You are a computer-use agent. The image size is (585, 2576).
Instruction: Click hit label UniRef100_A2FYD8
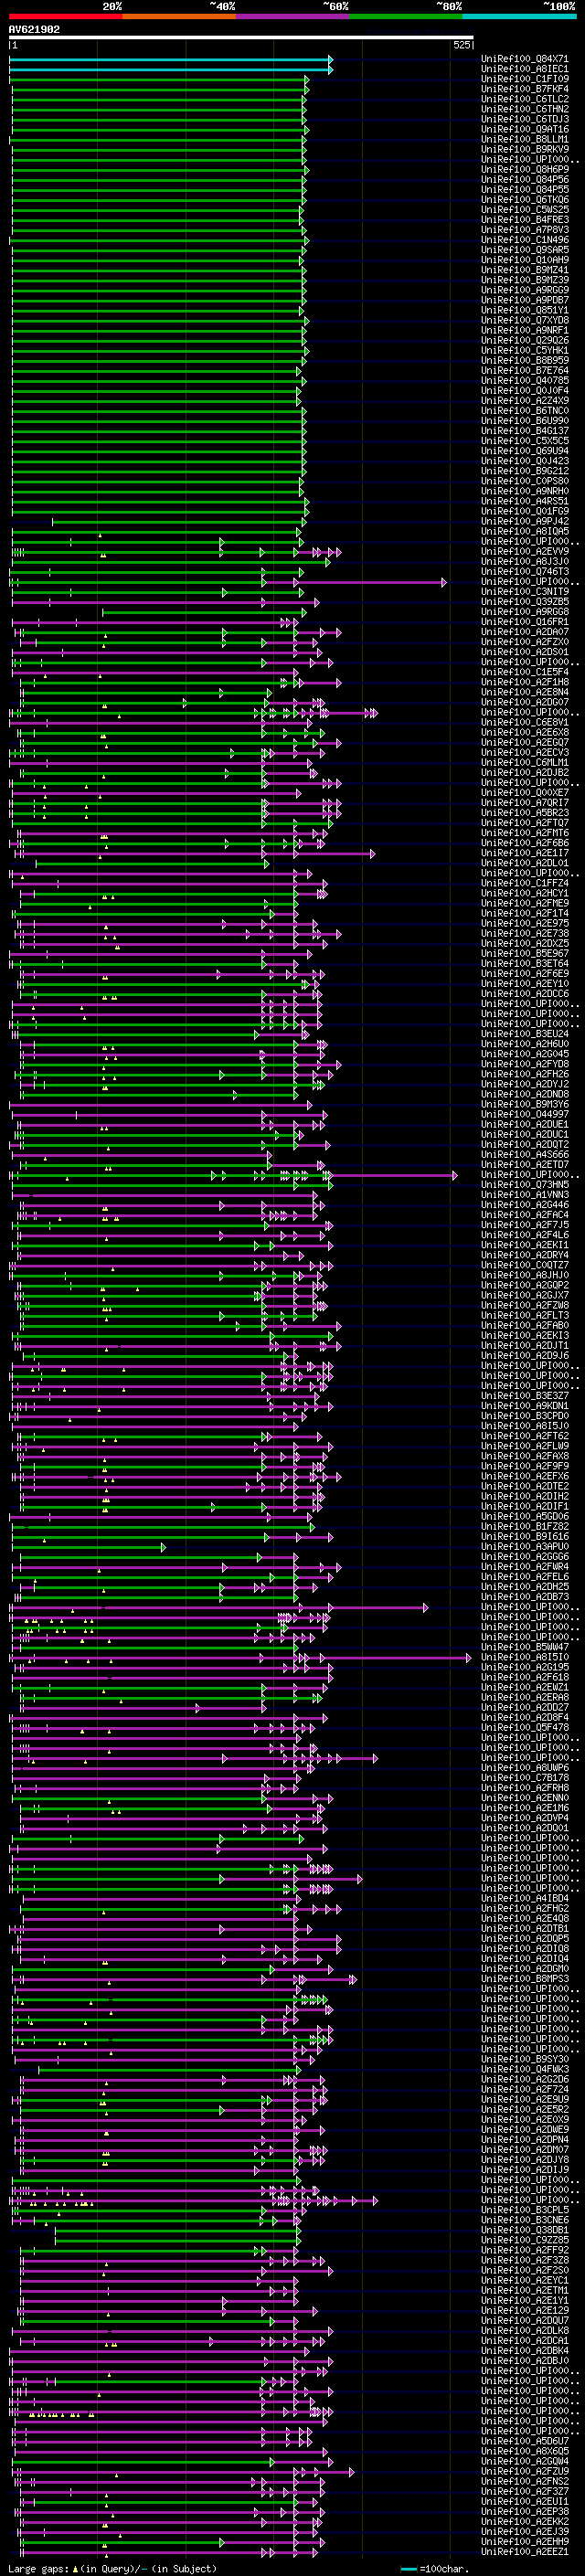coord(525,1064)
